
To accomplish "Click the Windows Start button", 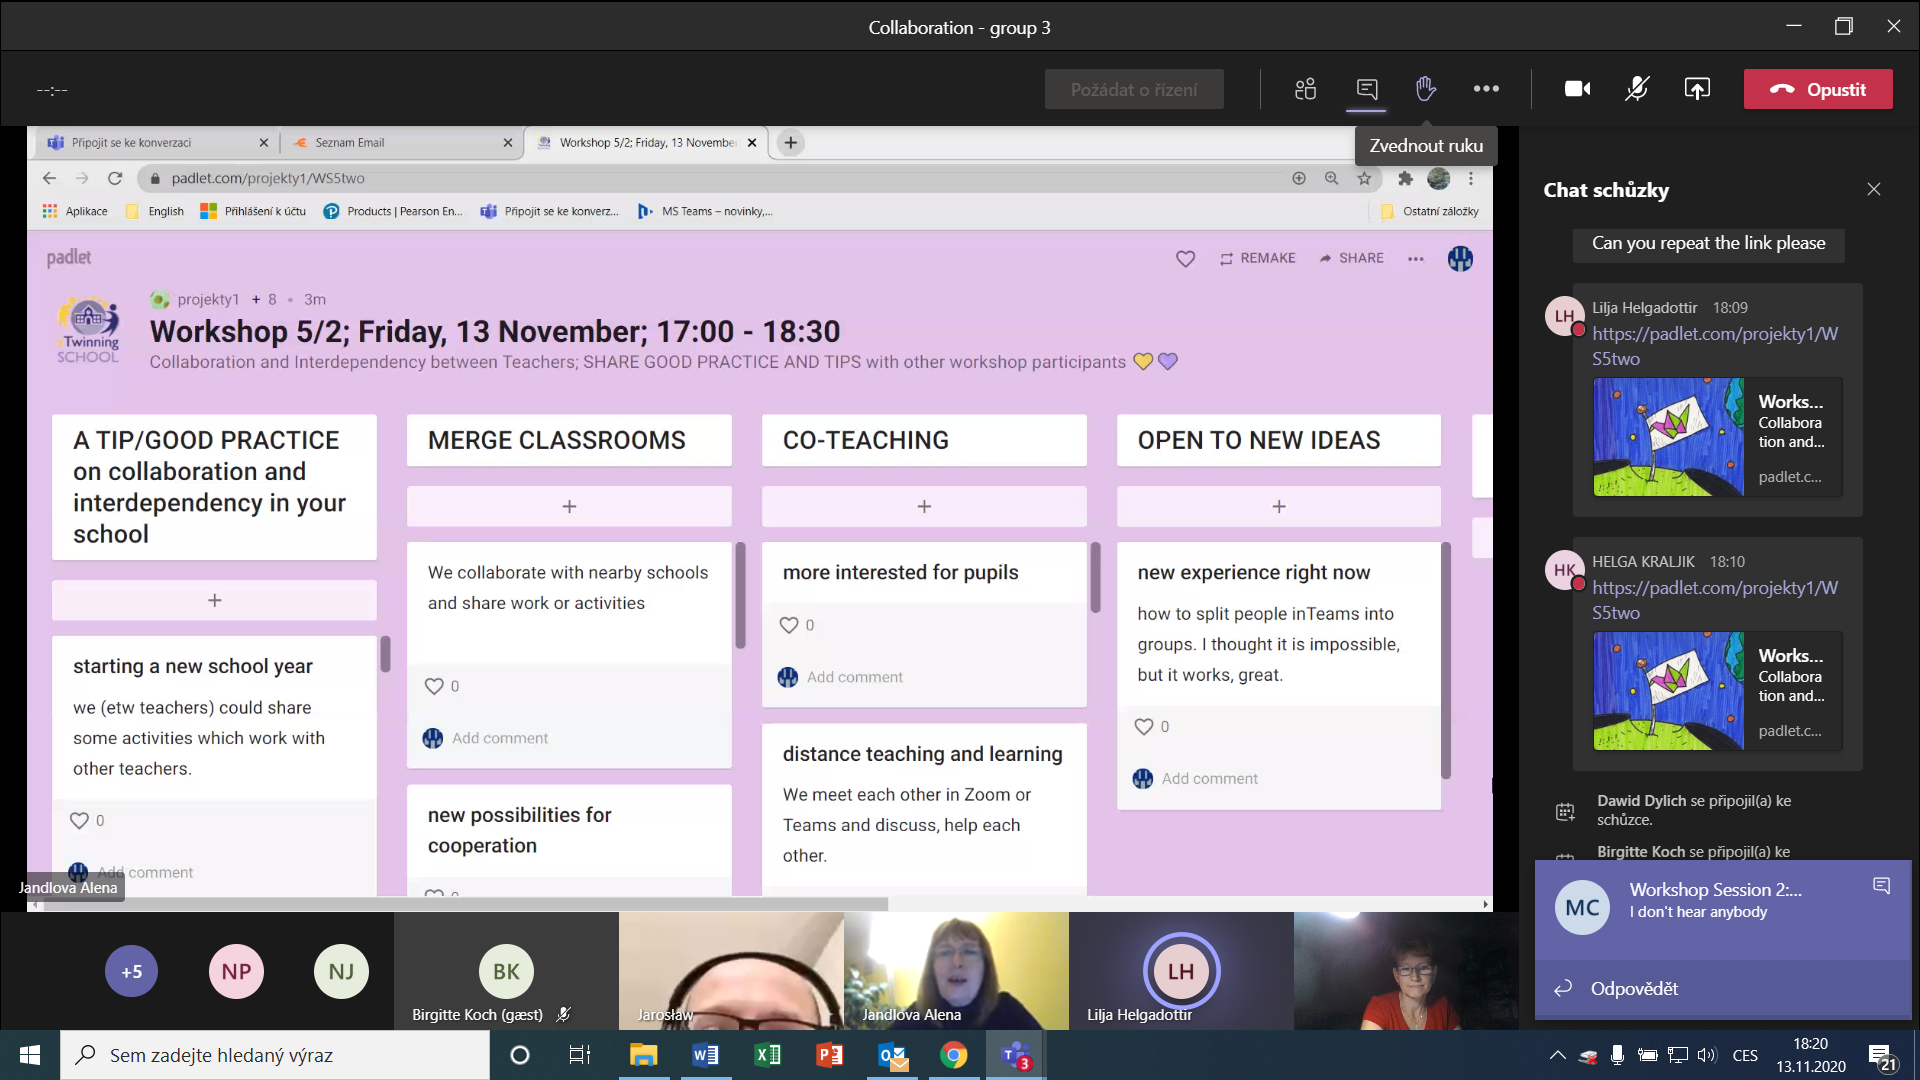I will click(x=30, y=1055).
